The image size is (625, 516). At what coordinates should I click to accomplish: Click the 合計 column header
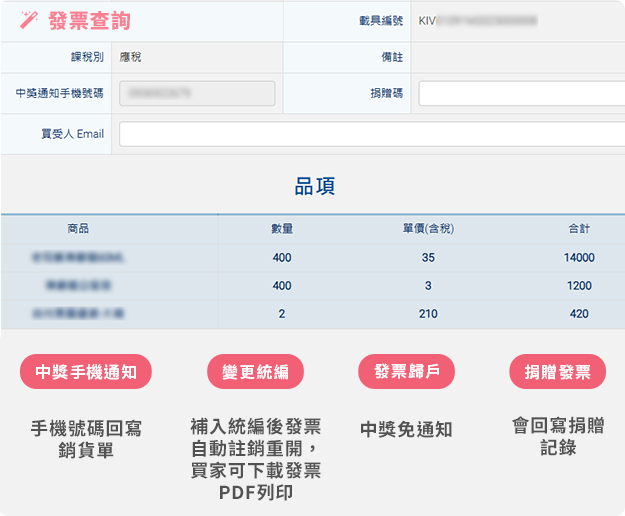579,229
